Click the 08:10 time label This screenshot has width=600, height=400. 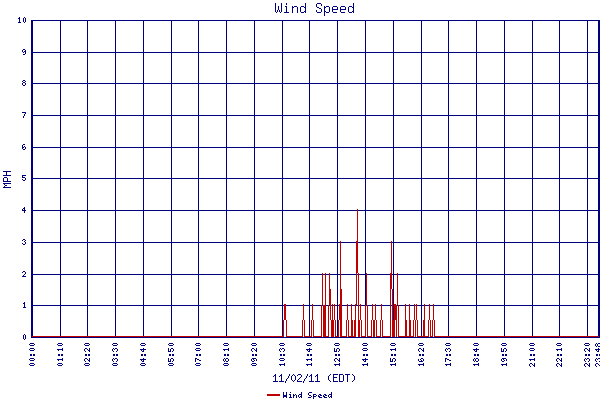[227, 354]
